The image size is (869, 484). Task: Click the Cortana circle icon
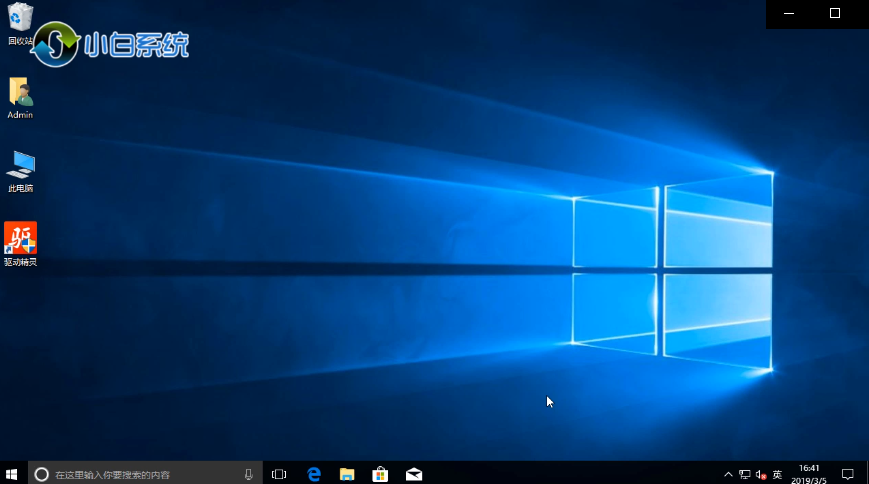42,474
